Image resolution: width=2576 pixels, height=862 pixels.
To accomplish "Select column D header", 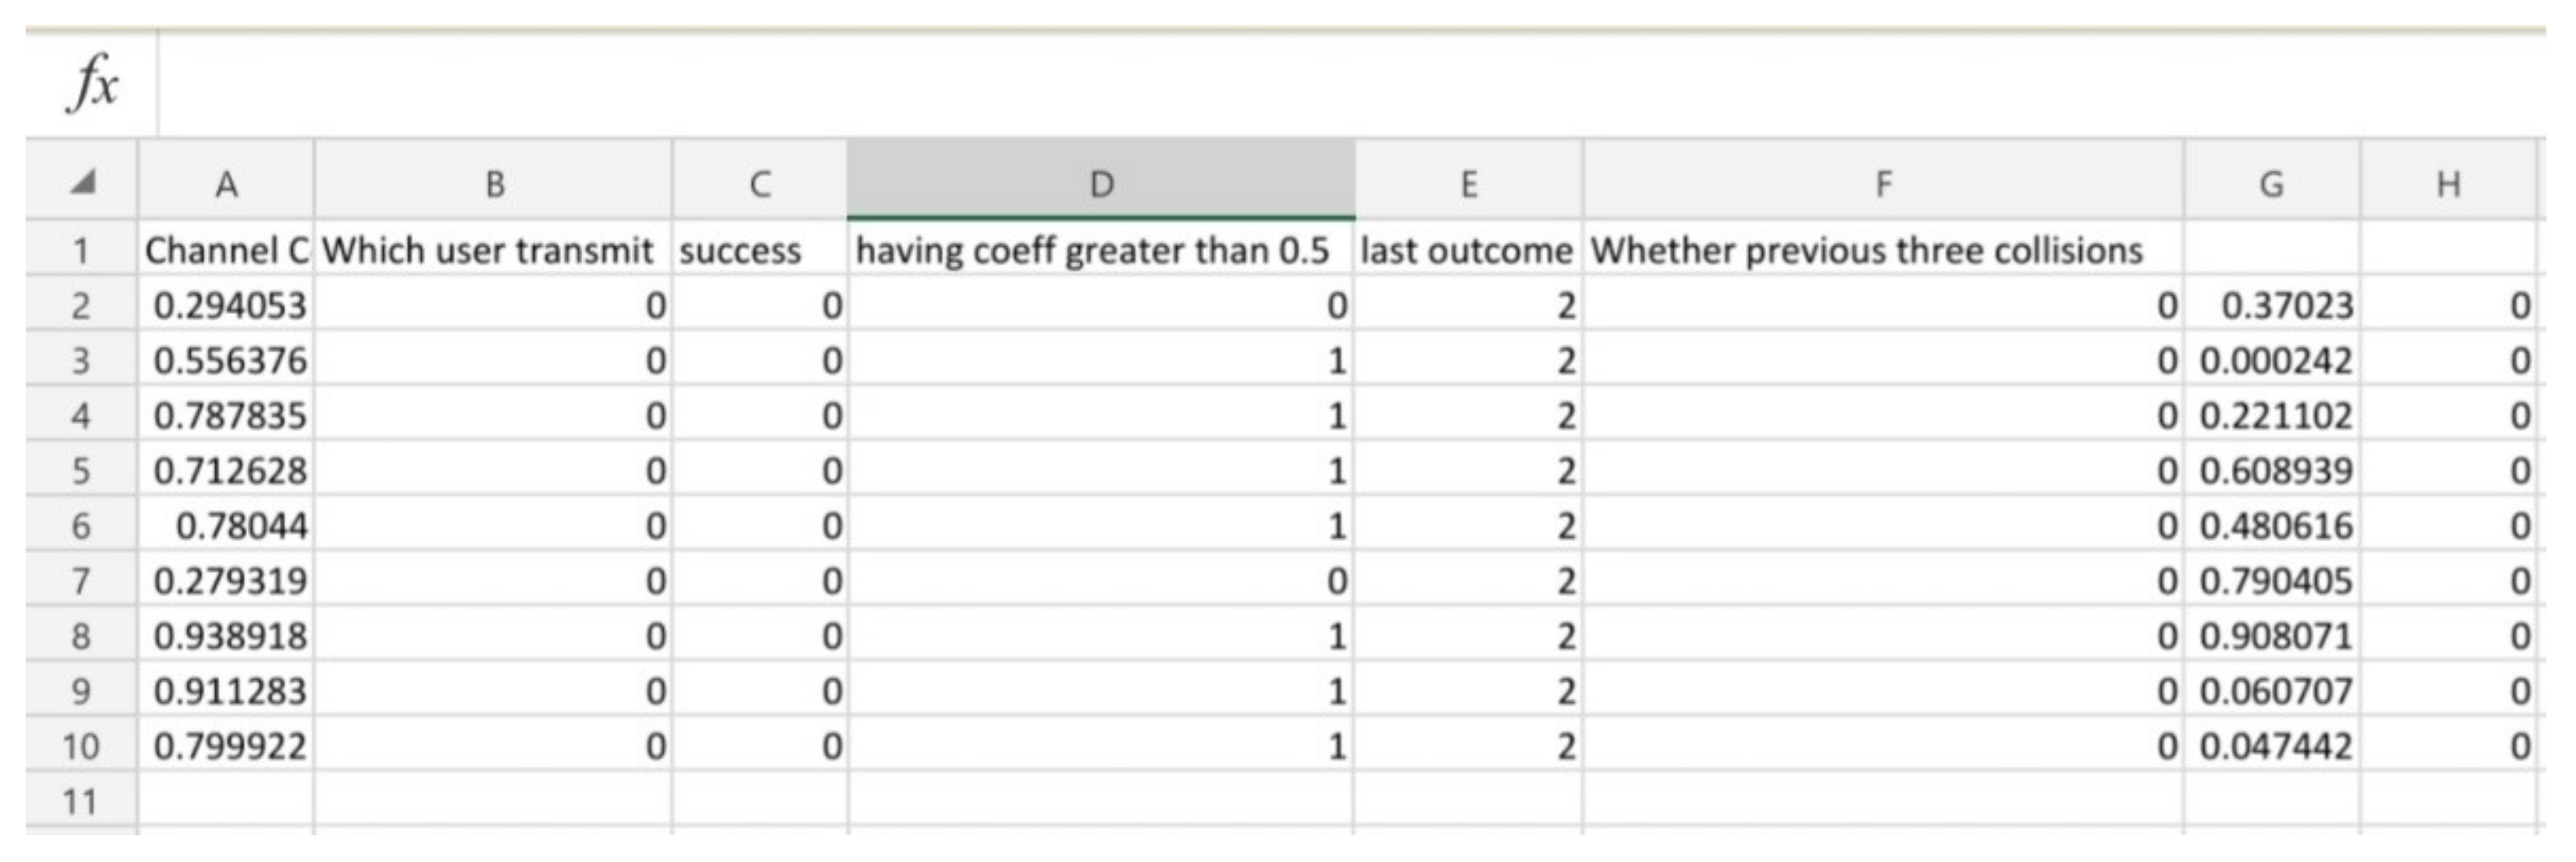I will 1100,184.
